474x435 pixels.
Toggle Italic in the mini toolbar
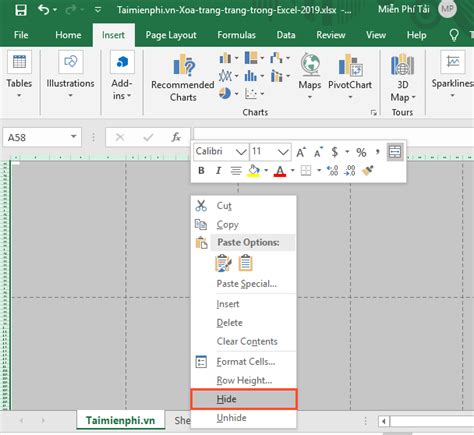(x=218, y=171)
